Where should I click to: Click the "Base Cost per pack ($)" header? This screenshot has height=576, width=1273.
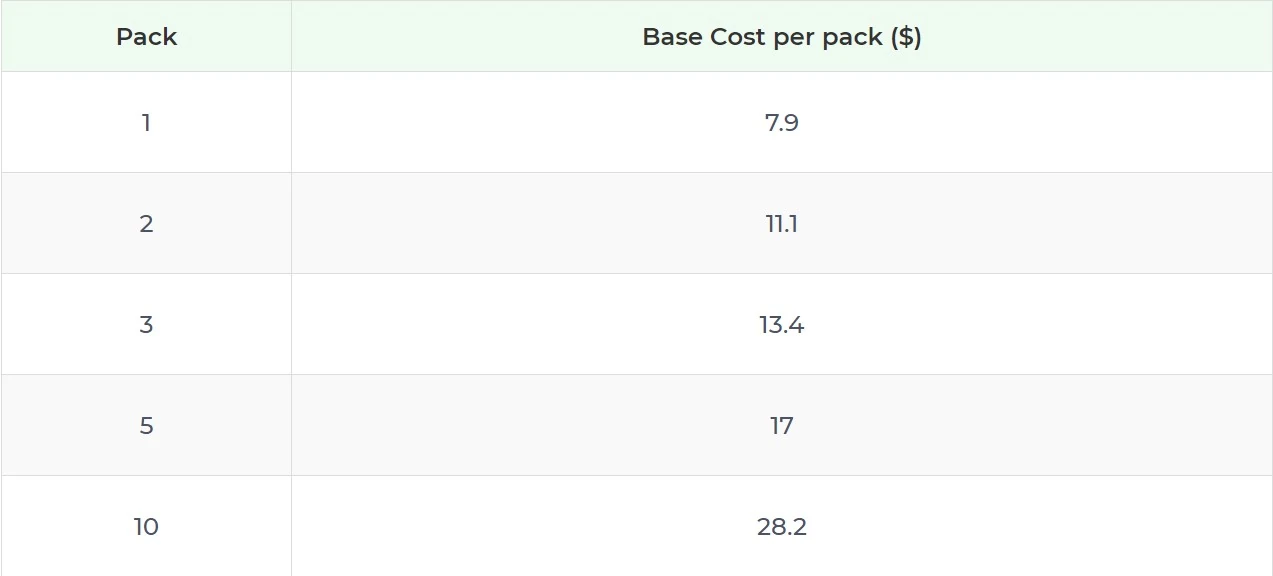781,37
